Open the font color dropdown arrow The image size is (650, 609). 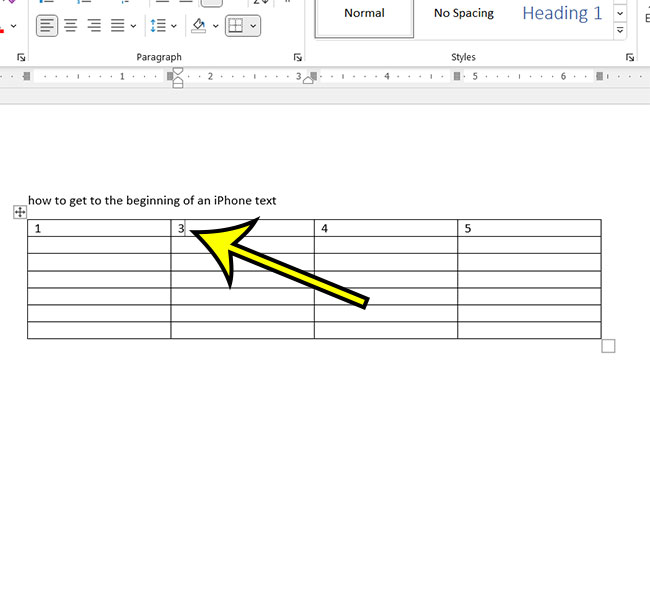[x=14, y=26]
